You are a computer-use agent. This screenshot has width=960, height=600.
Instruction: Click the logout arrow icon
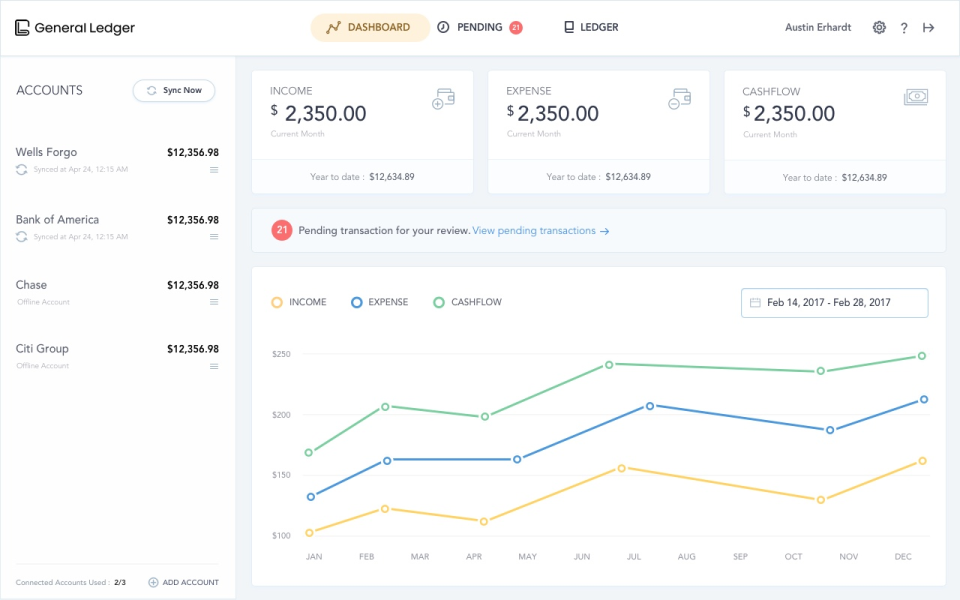click(x=928, y=28)
